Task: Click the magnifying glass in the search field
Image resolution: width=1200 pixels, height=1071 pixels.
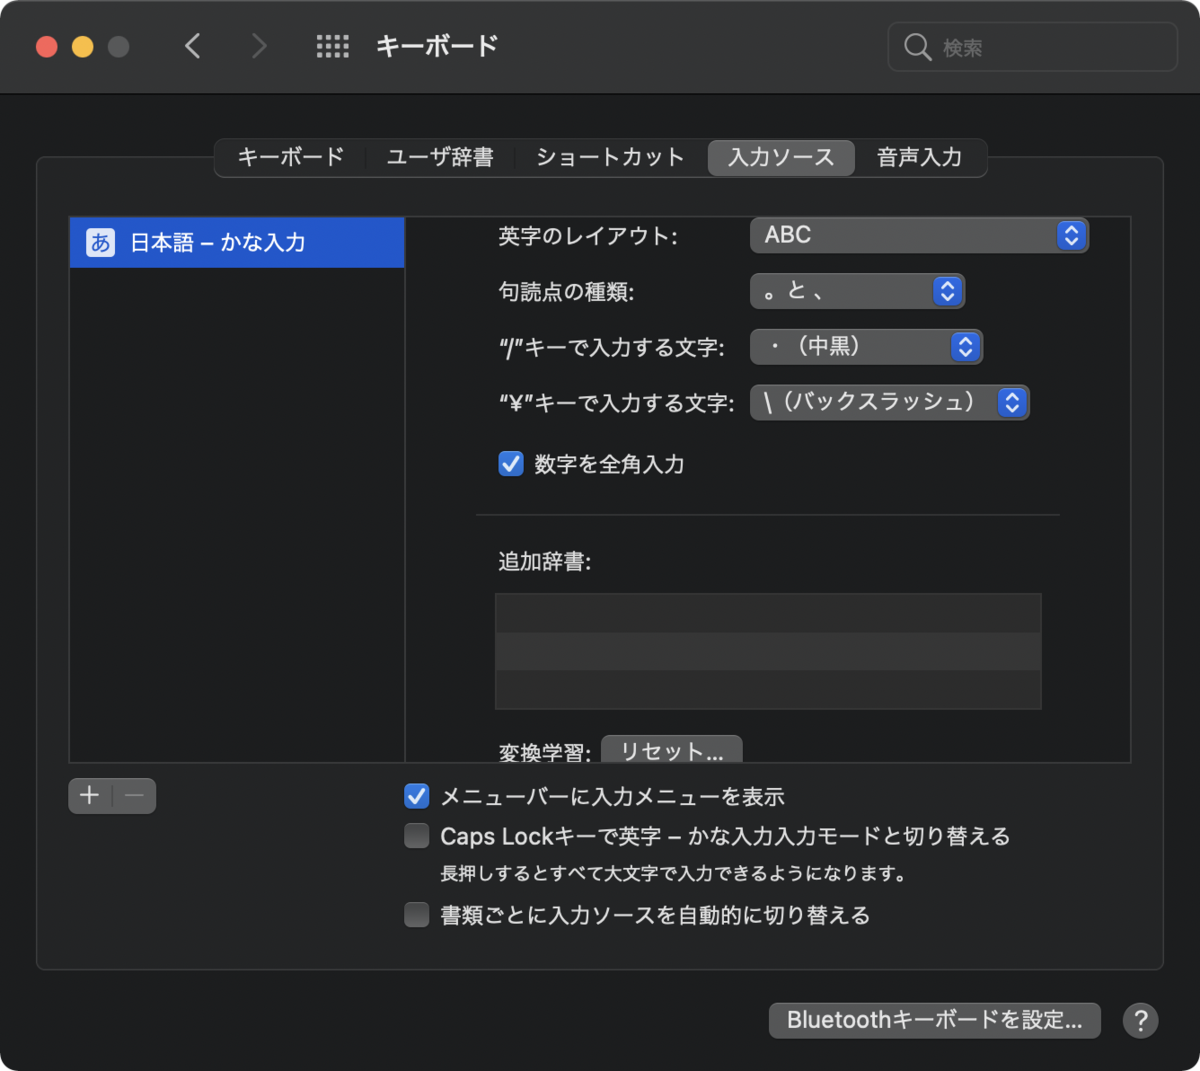Action: [x=916, y=46]
